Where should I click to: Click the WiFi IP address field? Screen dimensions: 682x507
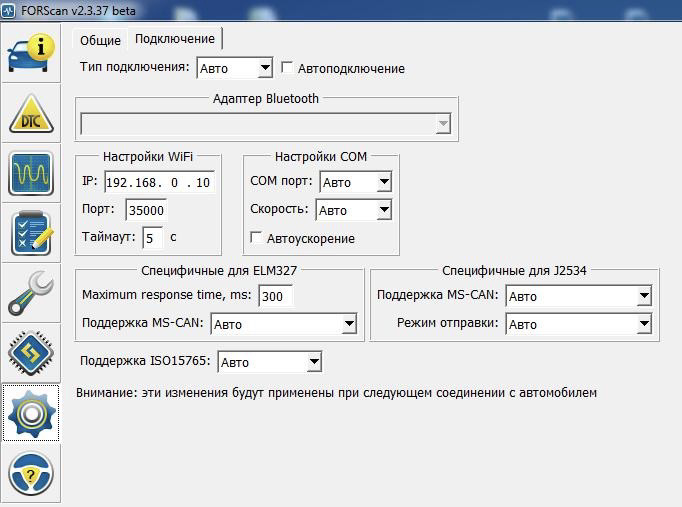(159, 182)
